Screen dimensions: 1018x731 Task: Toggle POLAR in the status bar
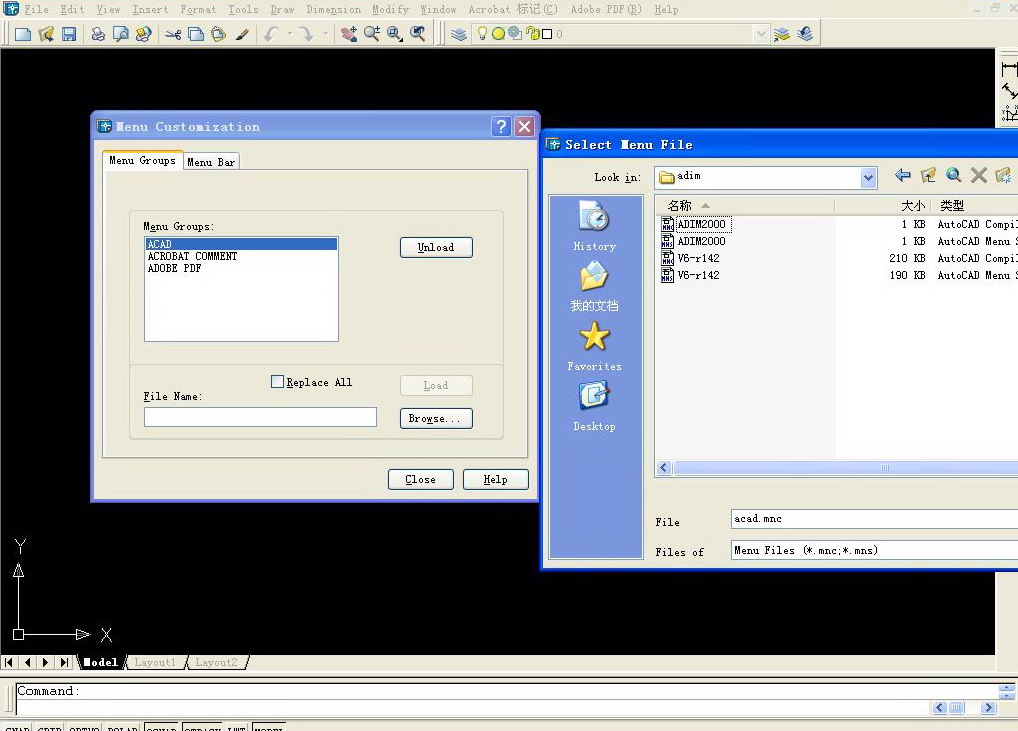pos(123,726)
